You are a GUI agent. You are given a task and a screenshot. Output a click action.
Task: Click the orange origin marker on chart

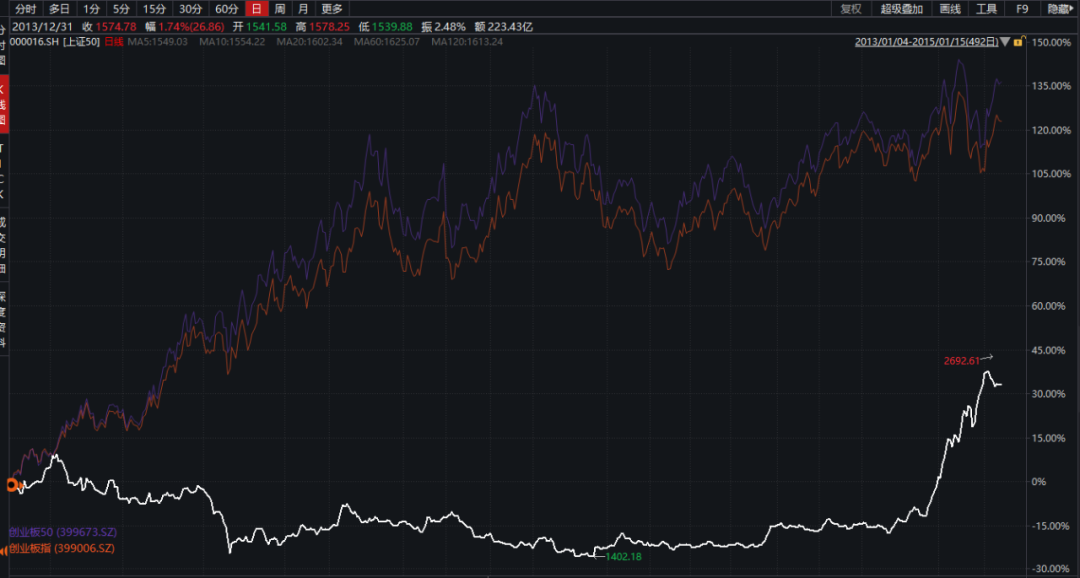coord(13,485)
